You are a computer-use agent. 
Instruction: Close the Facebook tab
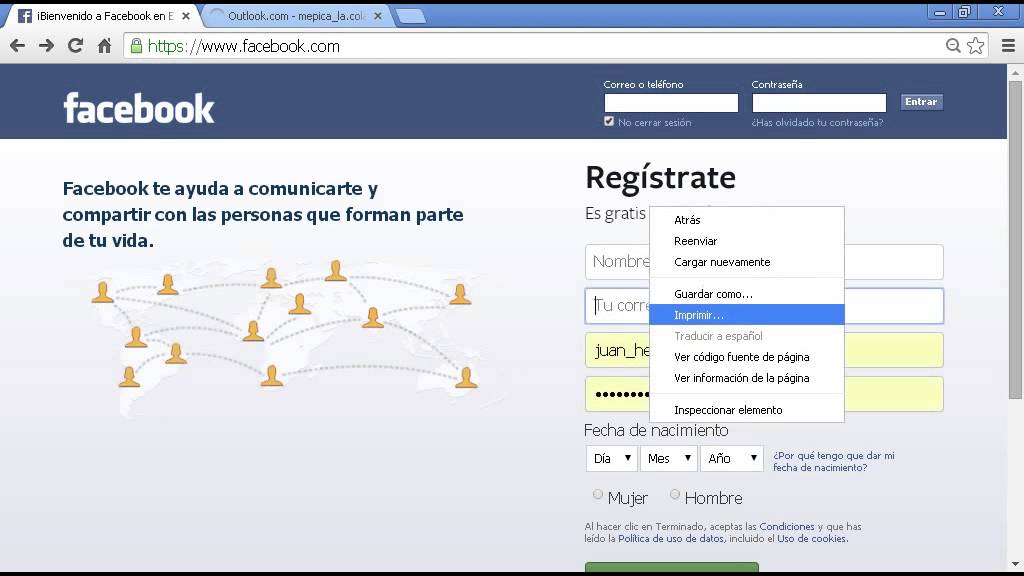point(186,16)
